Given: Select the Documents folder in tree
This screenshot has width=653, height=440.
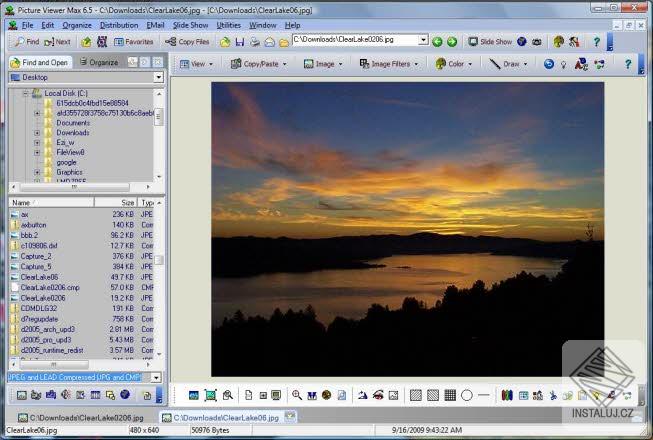Looking at the screenshot, I should pyautogui.click(x=73, y=123).
